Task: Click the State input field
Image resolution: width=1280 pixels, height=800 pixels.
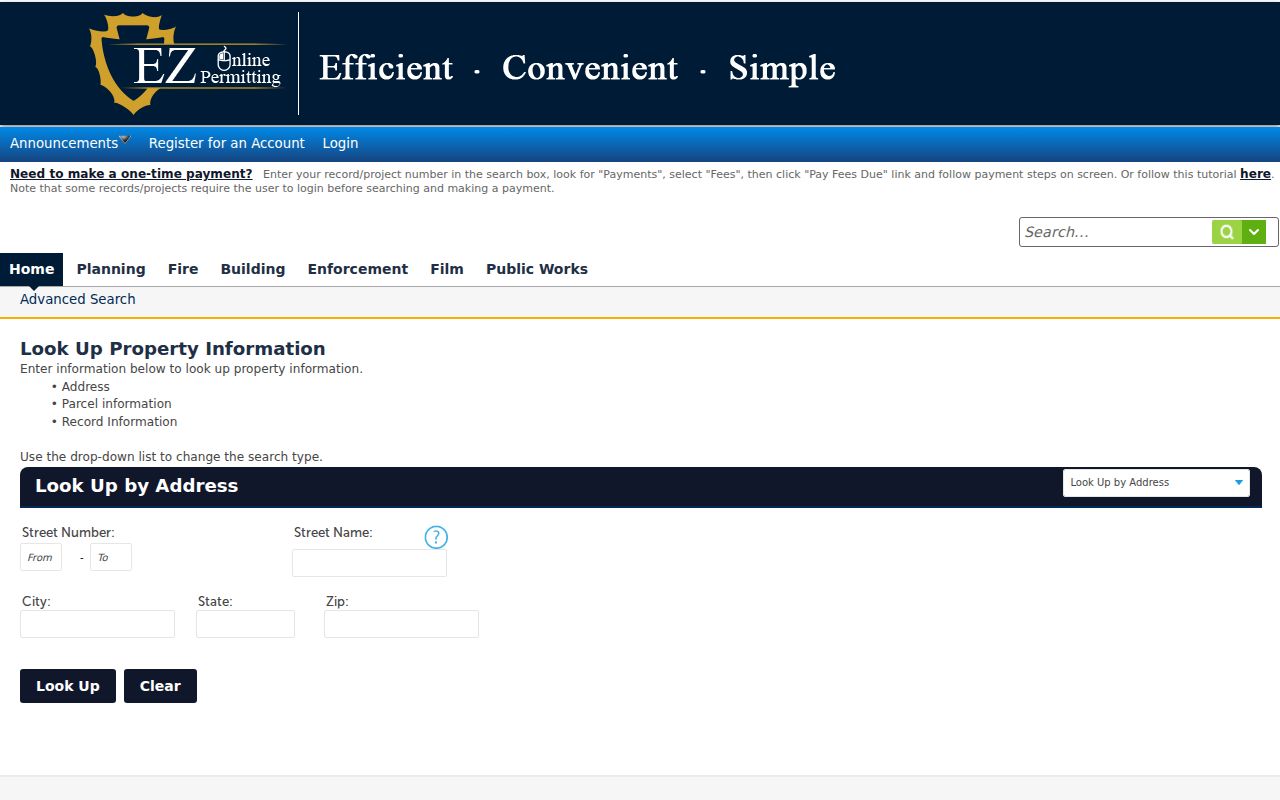Action: 245,624
